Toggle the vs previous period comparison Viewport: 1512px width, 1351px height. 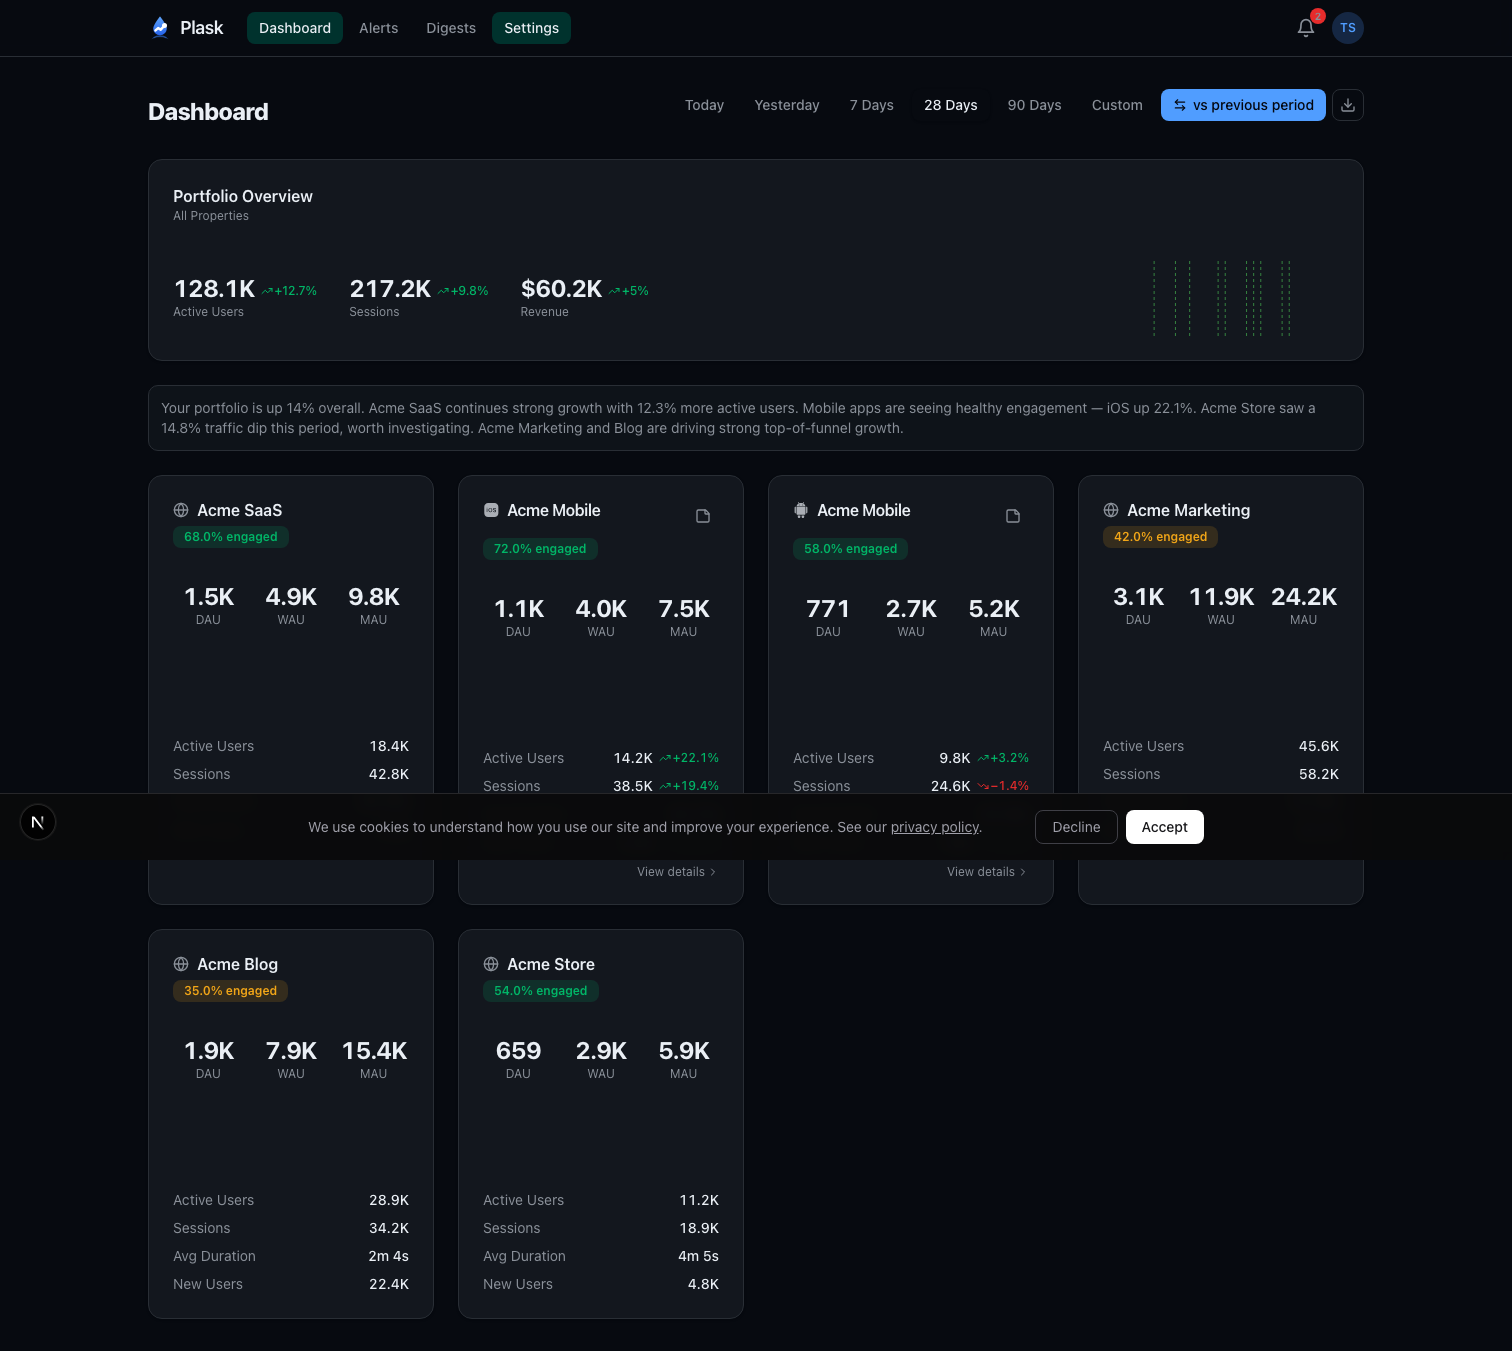pos(1243,105)
